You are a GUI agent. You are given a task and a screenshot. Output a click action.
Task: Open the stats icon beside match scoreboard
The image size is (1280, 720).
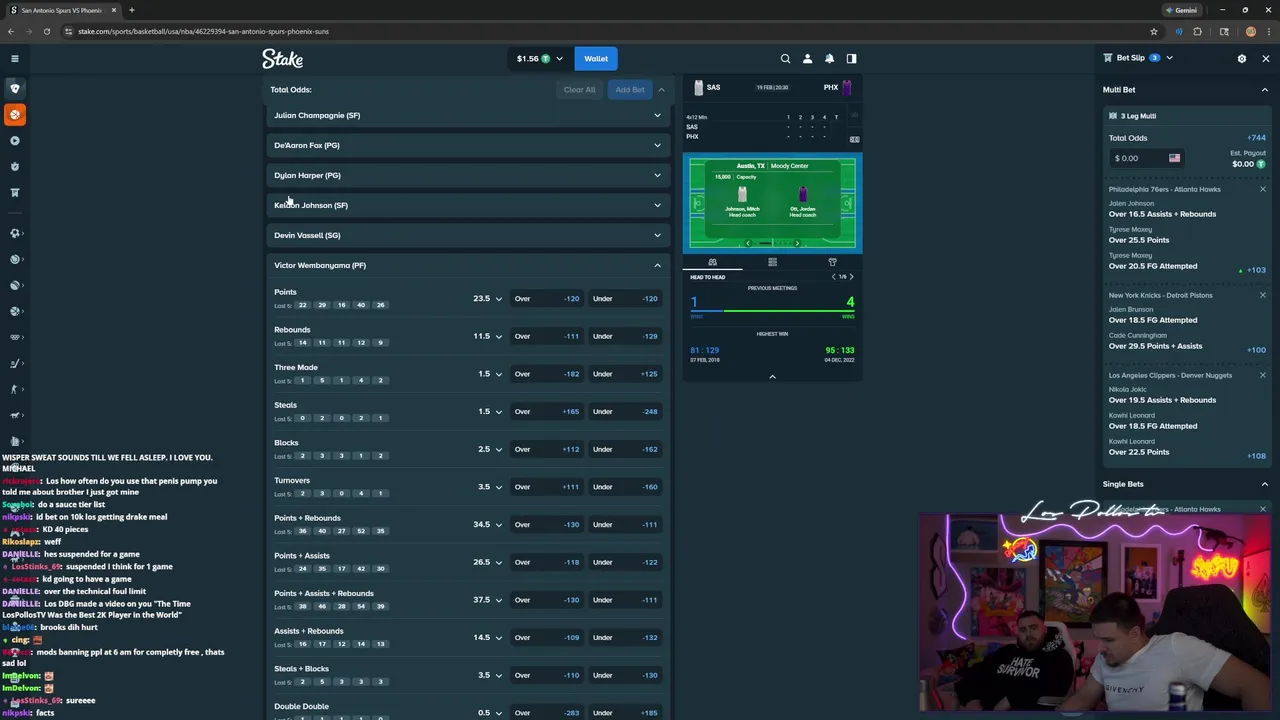pyautogui.click(x=854, y=114)
